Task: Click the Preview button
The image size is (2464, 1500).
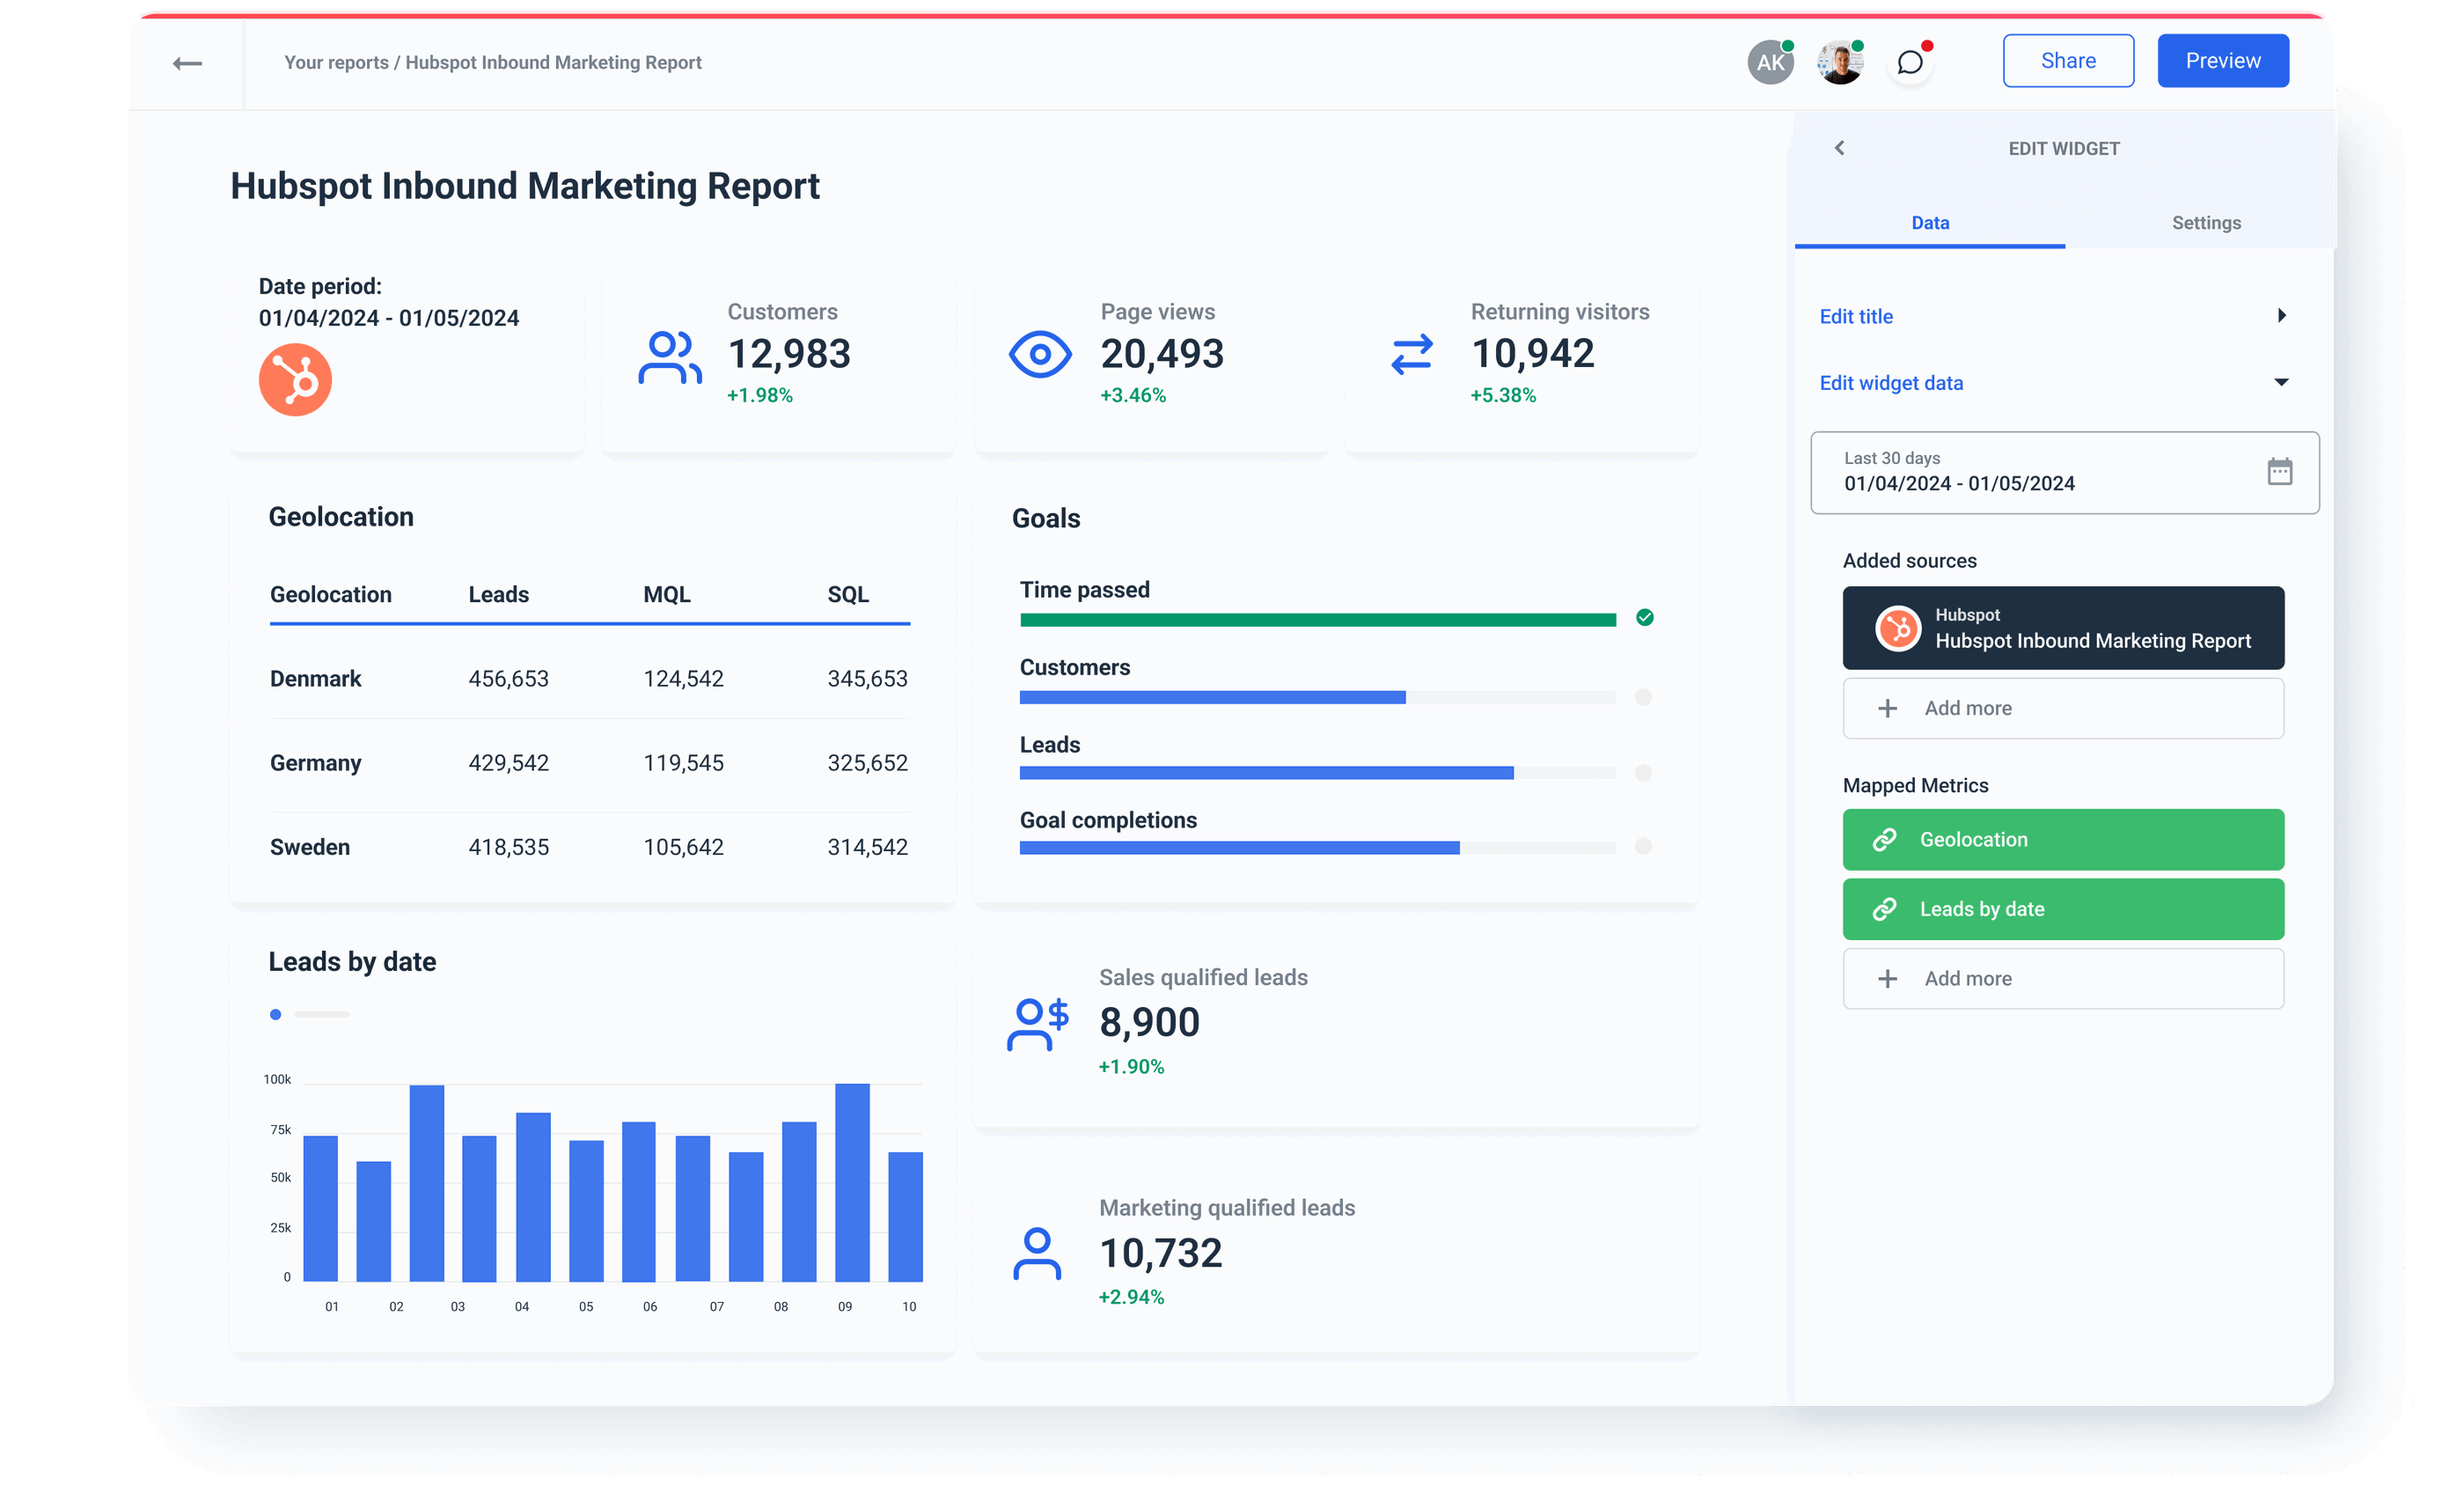Action: pyautogui.click(x=2222, y=60)
